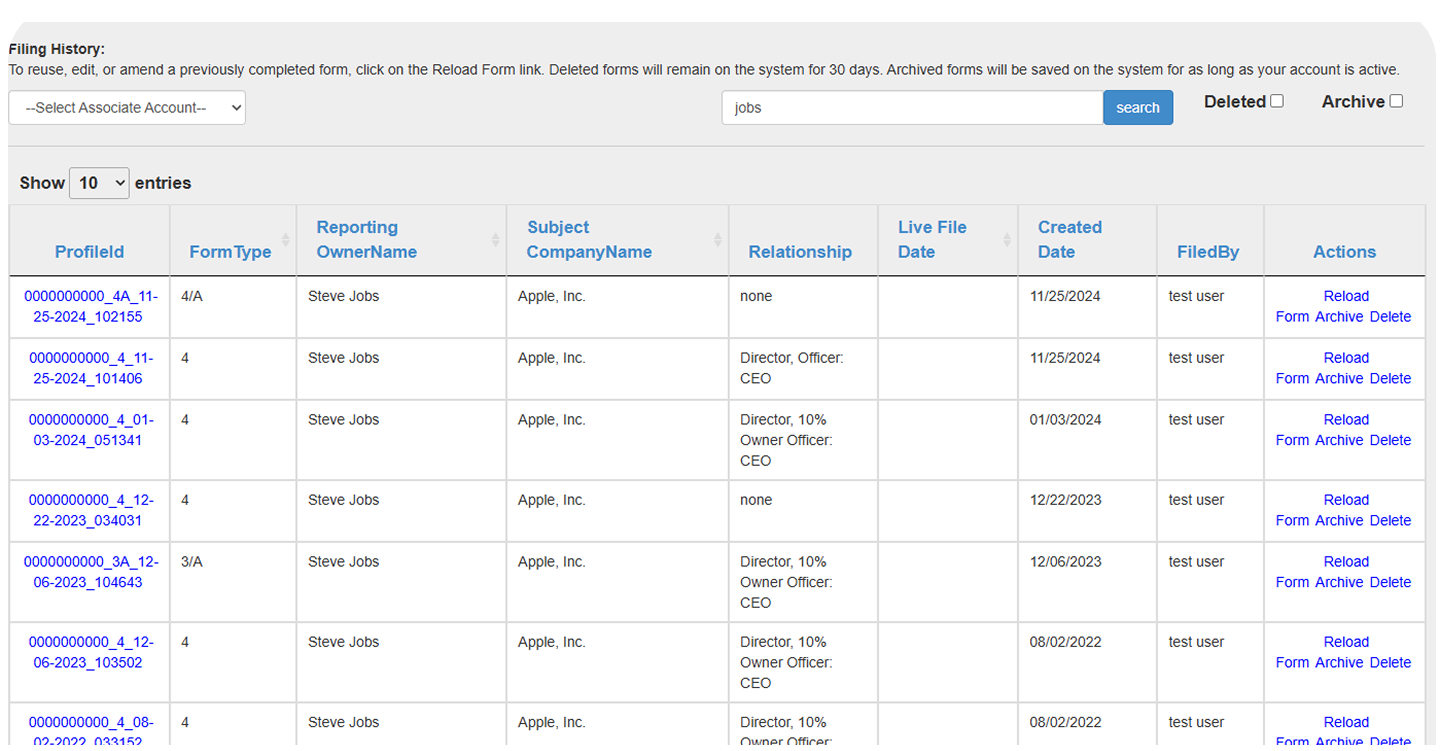
Task: Sort the table by Relationship column
Action: pos(800,251)
